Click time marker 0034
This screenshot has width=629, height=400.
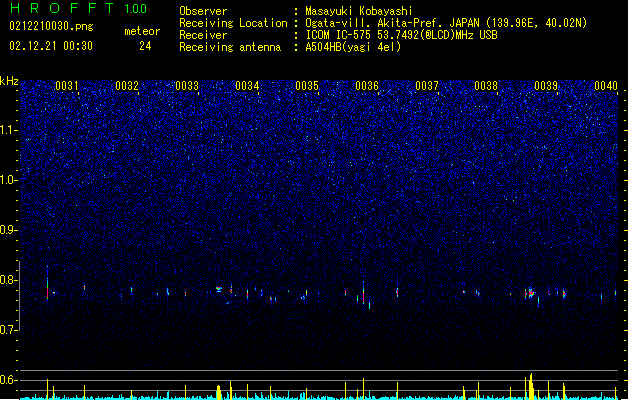tap(247, 86)
